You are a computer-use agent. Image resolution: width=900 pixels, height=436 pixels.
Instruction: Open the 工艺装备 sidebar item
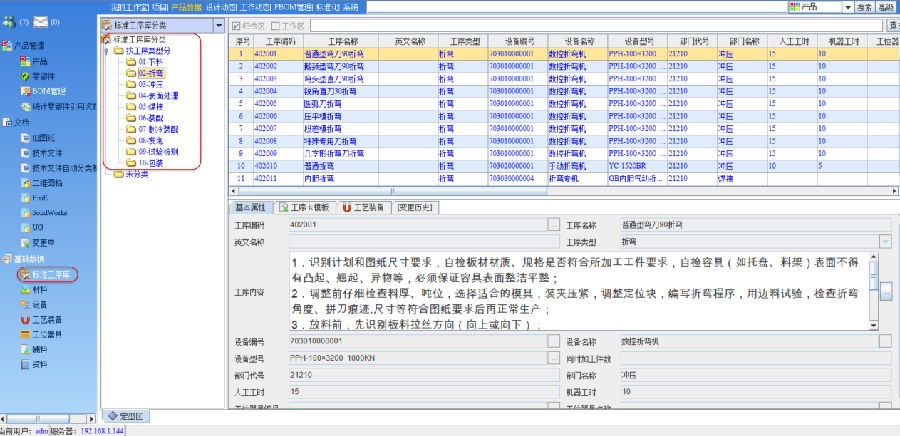pos(26,320)
